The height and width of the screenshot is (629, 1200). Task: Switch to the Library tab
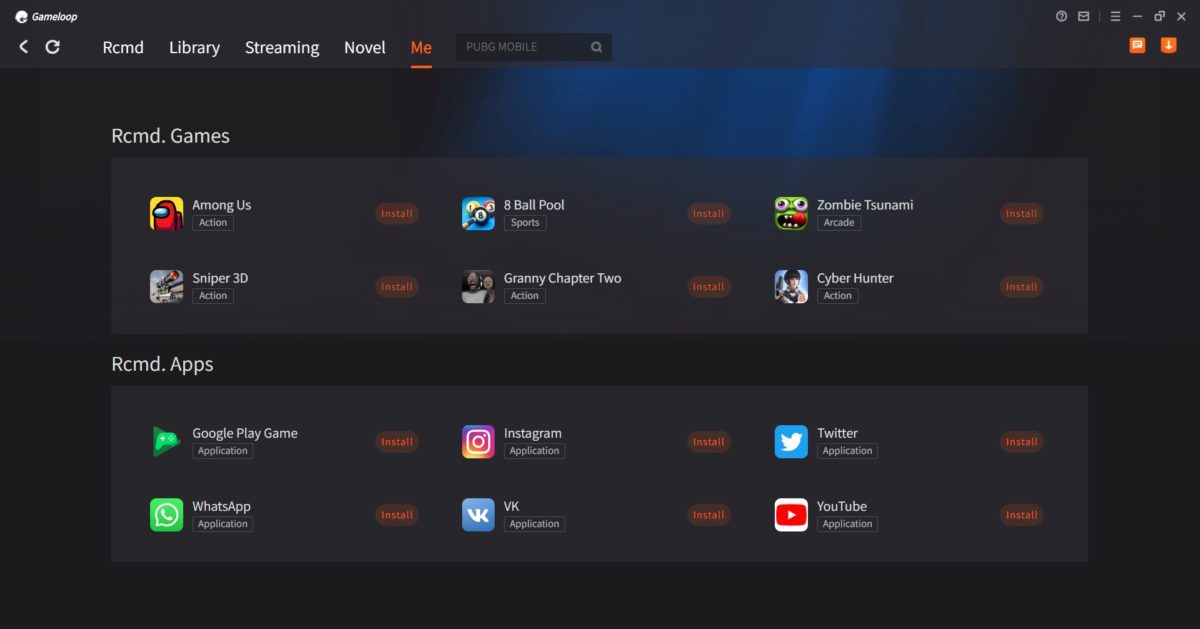pos(194,47)
